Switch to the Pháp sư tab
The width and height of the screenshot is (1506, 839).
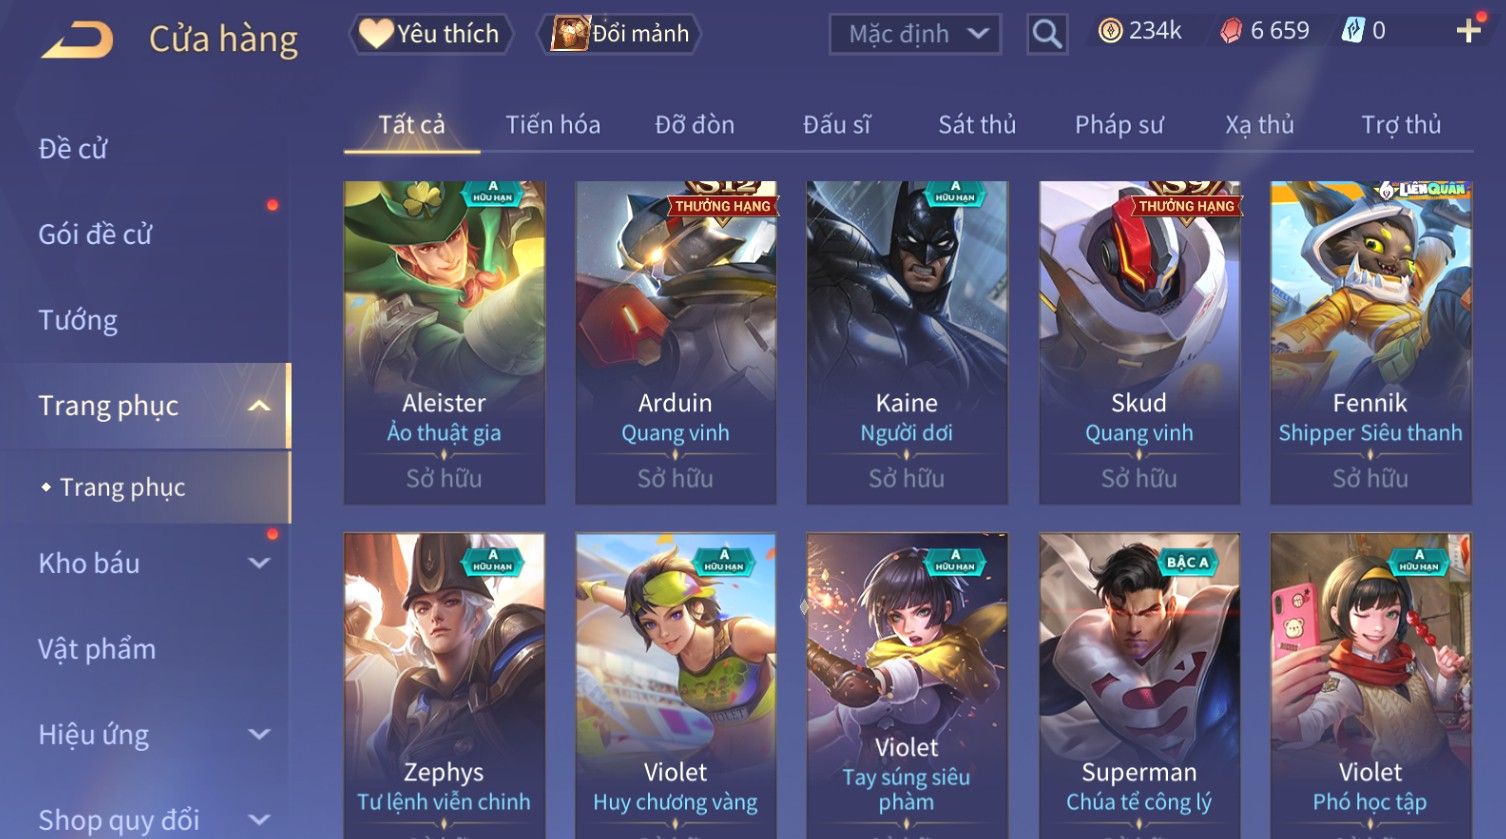point(1119,125)
